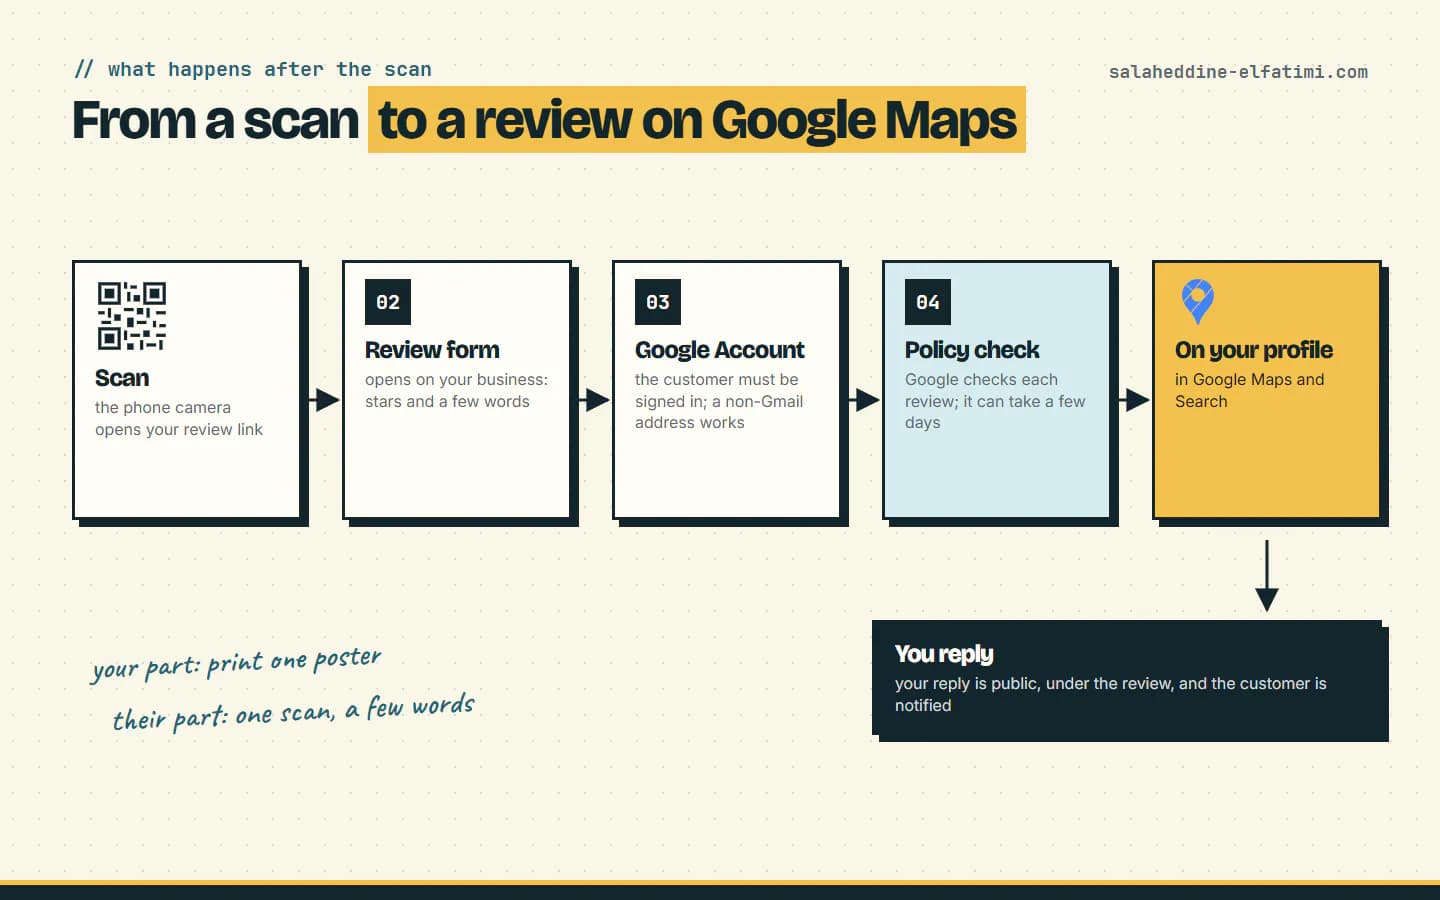Click "your reply is public, under the review" text
Screen dimensions: 1440x900
coord(1111,694)
